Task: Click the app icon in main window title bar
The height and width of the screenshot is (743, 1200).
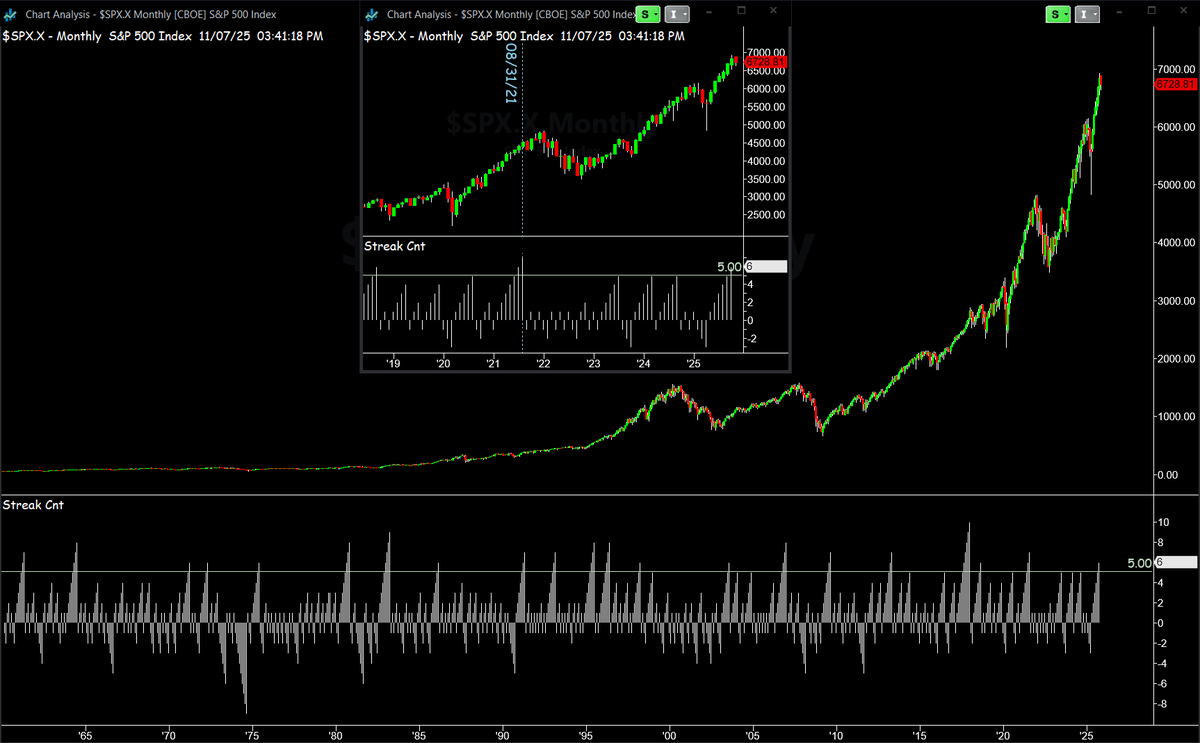Action: (x=11, y=15)
